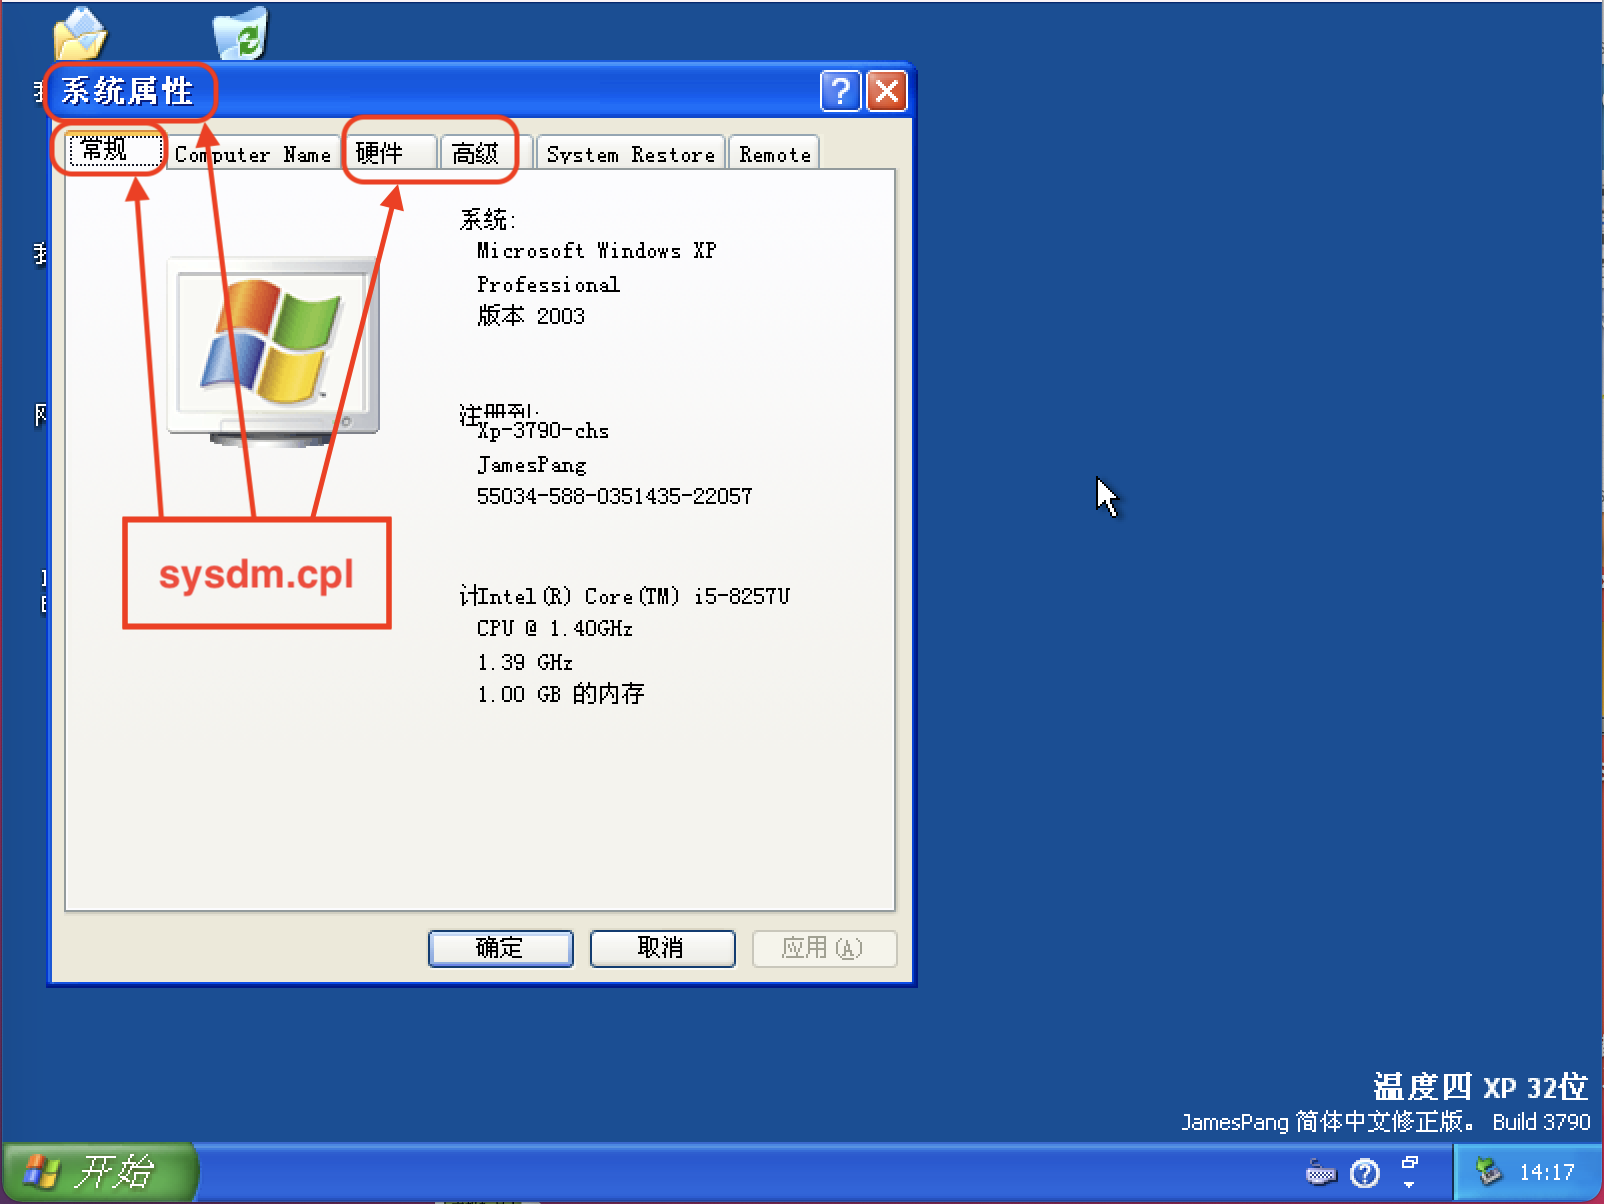Click the 取消 button
Viewport: 1604px width, 1204px height.
click(662, 948)
